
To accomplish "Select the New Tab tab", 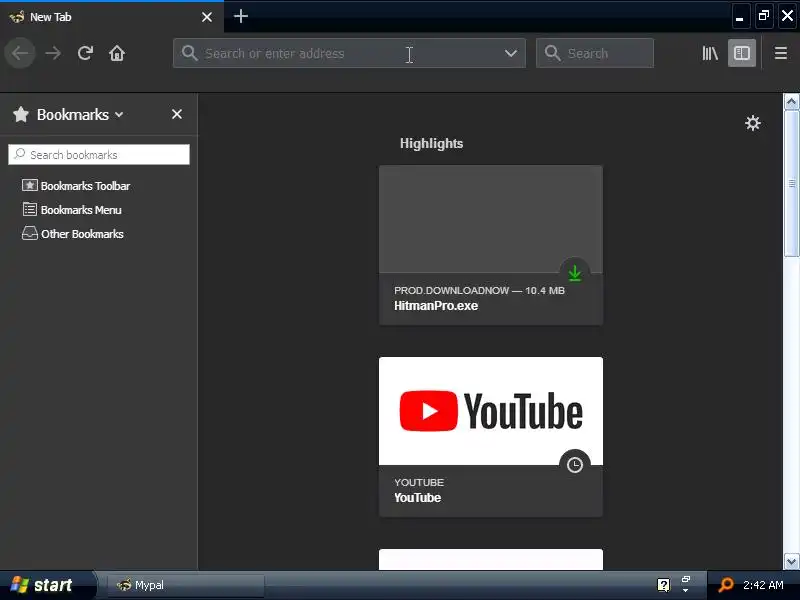I will pos(112,17).
